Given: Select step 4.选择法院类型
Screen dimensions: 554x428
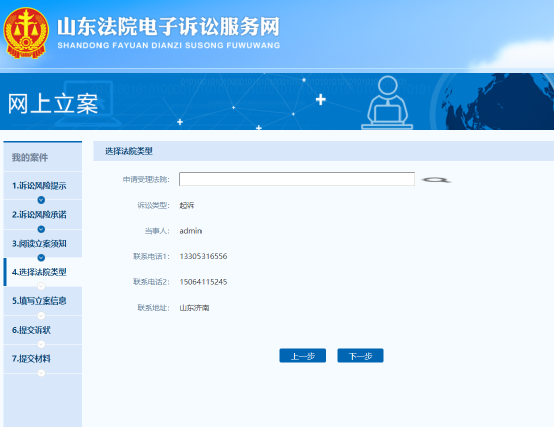Looking at the screenshot, I should (43, 272).
